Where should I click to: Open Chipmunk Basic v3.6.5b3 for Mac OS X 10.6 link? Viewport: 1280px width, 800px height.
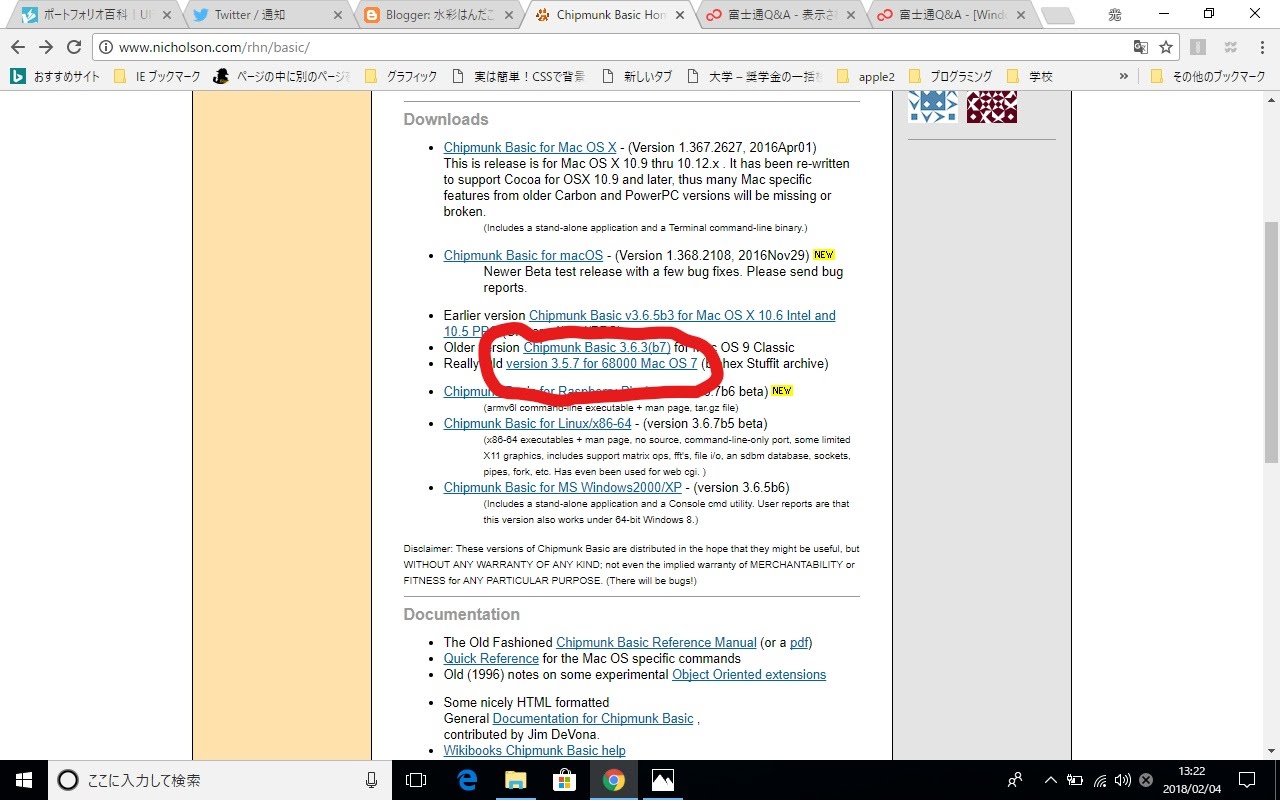[682, 316]
